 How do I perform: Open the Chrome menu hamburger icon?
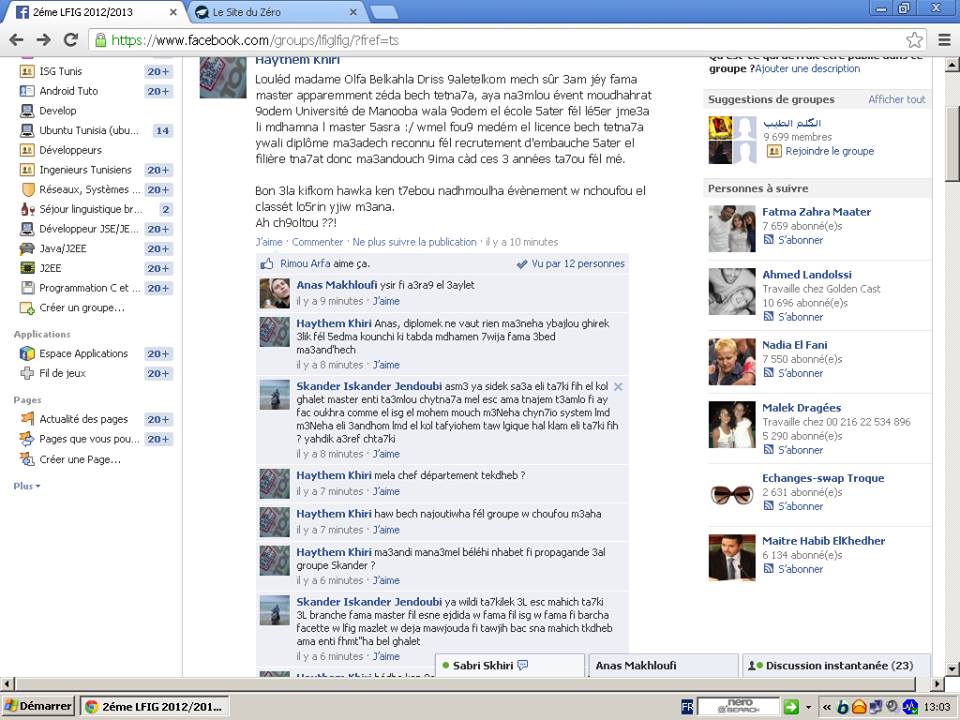(944, 40)
